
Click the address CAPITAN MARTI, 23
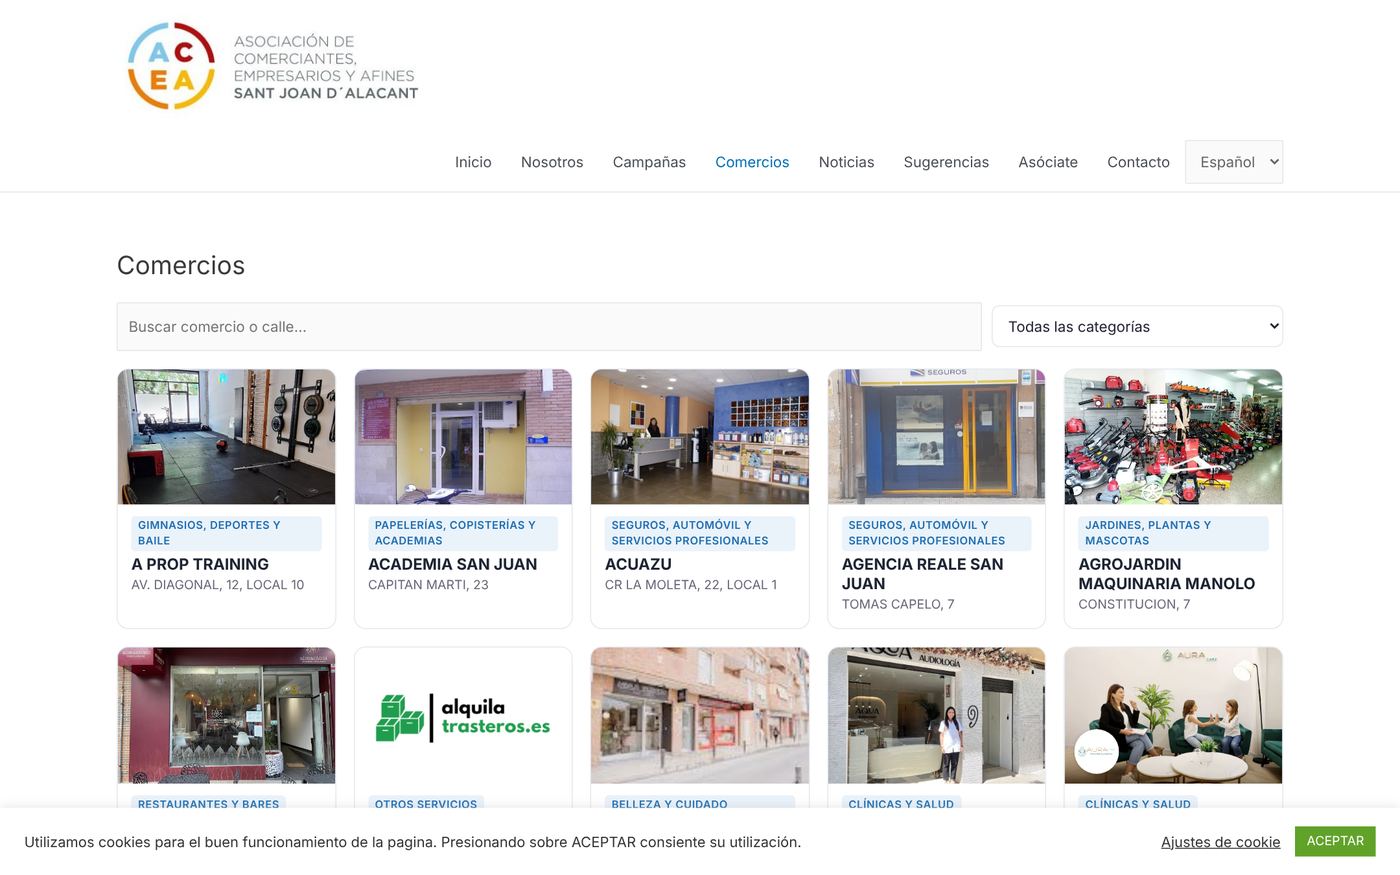[x=428, y=585]
